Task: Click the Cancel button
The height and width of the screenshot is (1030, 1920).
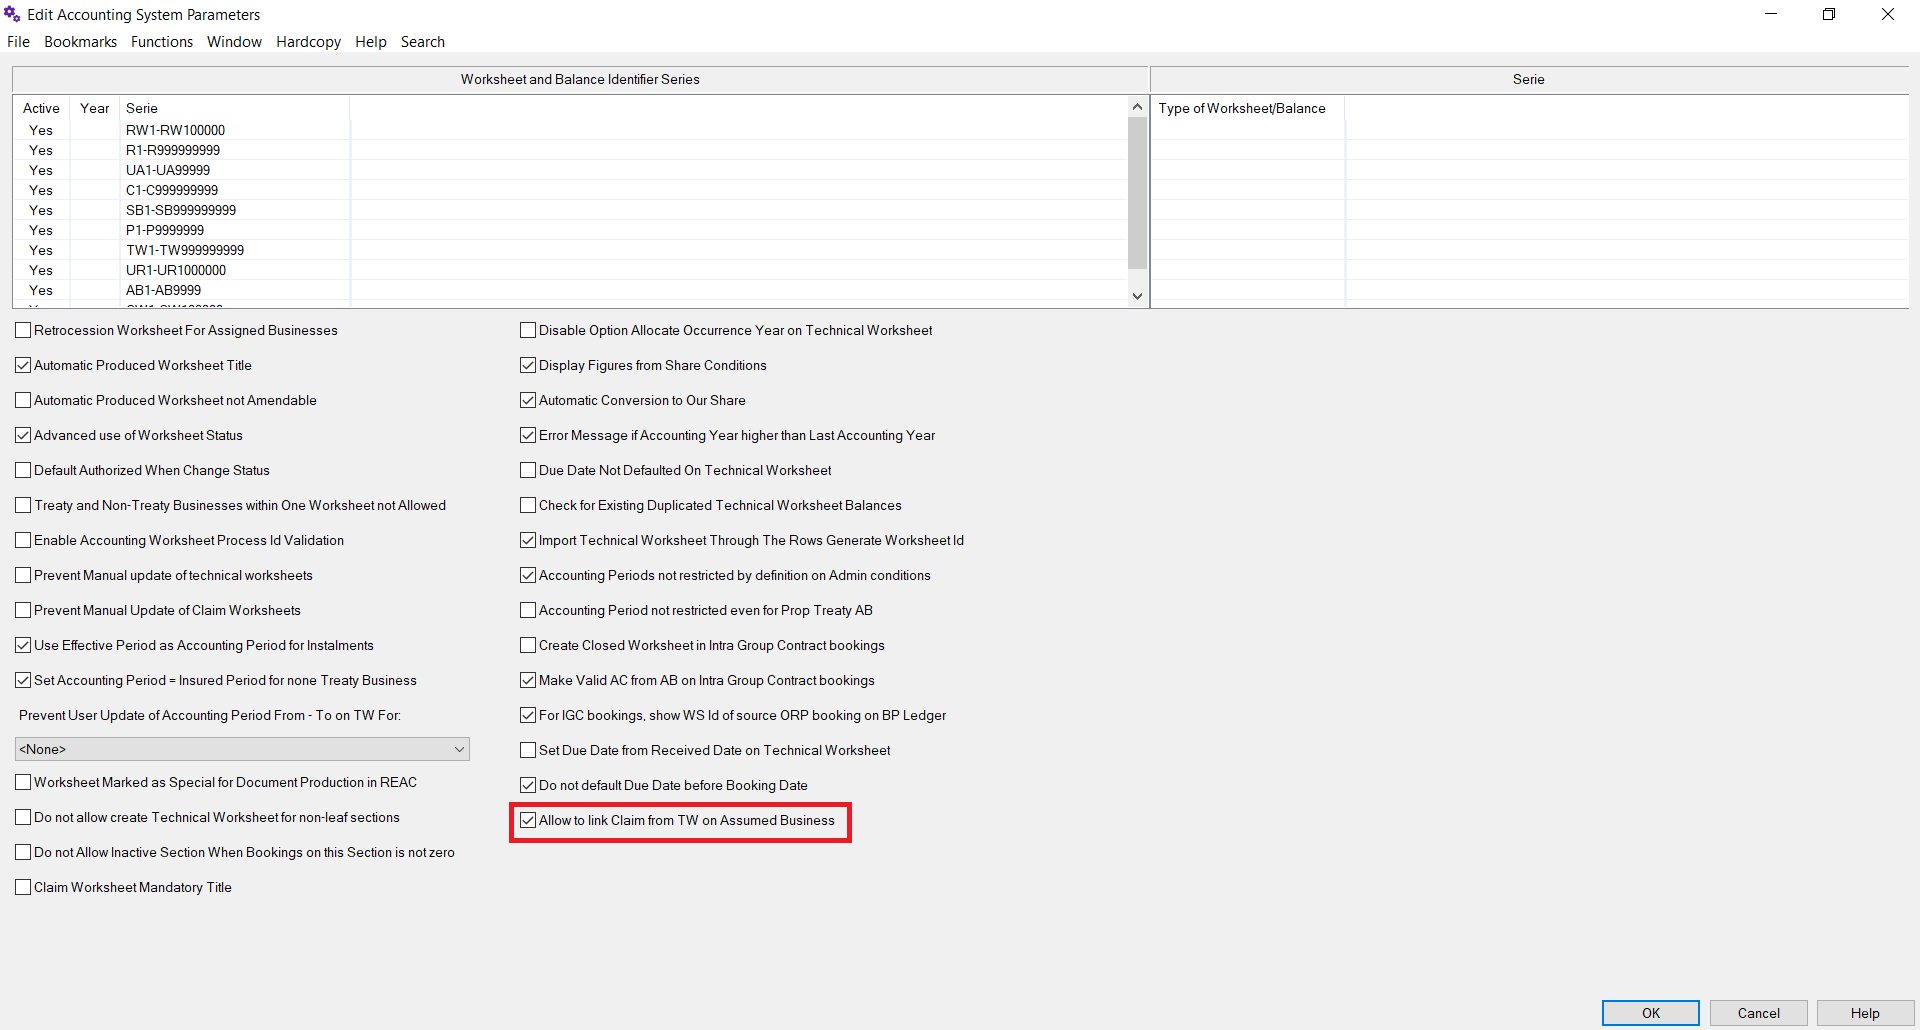Action: [1757, 1012]
